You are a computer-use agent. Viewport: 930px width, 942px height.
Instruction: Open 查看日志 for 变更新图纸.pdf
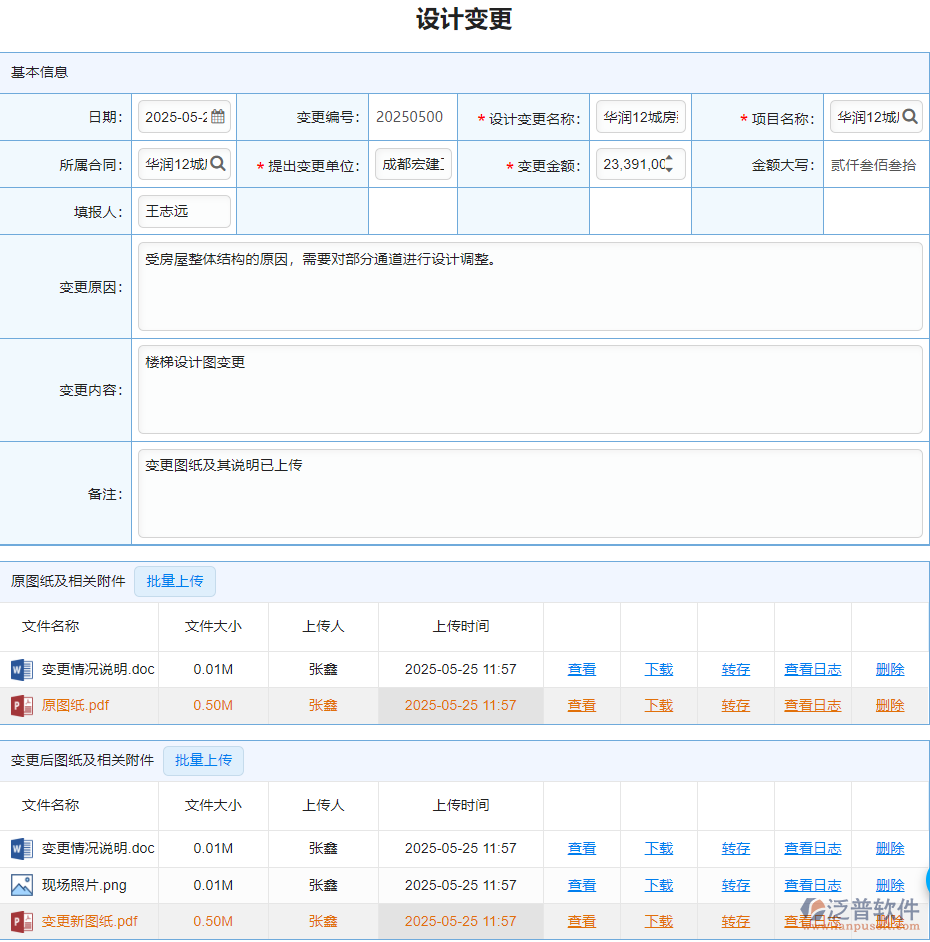813,920
